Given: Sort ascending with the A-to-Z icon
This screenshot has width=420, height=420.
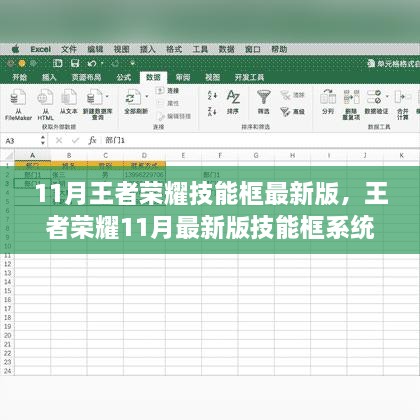Looking at the screenshot, I should (212, 95).
